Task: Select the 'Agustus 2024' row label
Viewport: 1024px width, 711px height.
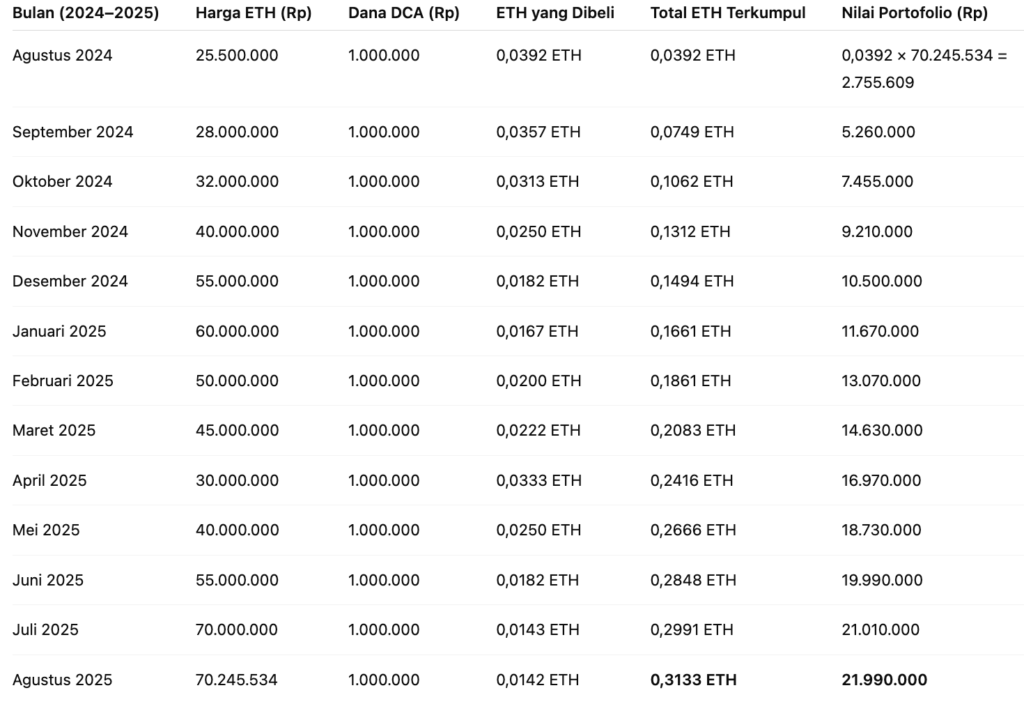Action: coord(62,56)
